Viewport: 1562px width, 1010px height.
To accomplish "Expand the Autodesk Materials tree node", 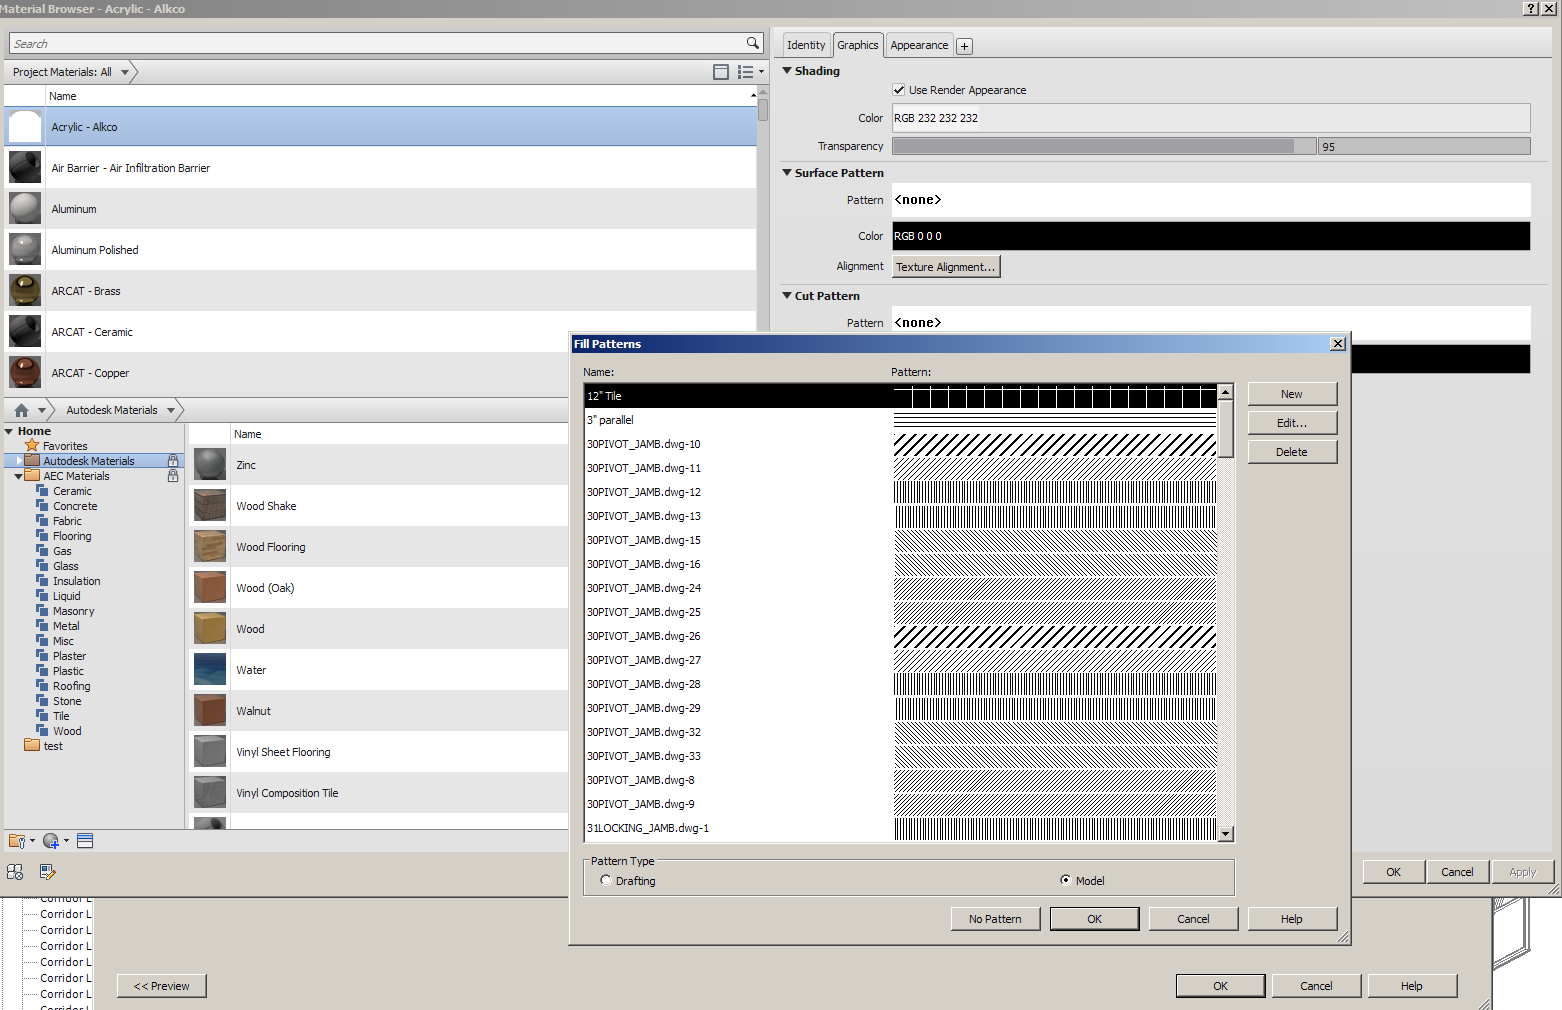I will (x=19, y=461).
